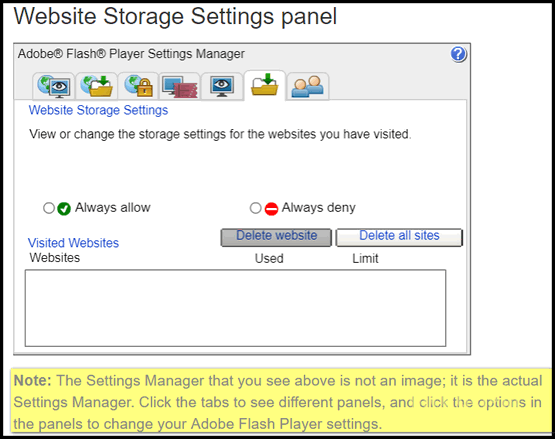Click inside the empty visited websites list box
This screenshot has height=439, width=555.
235,308
